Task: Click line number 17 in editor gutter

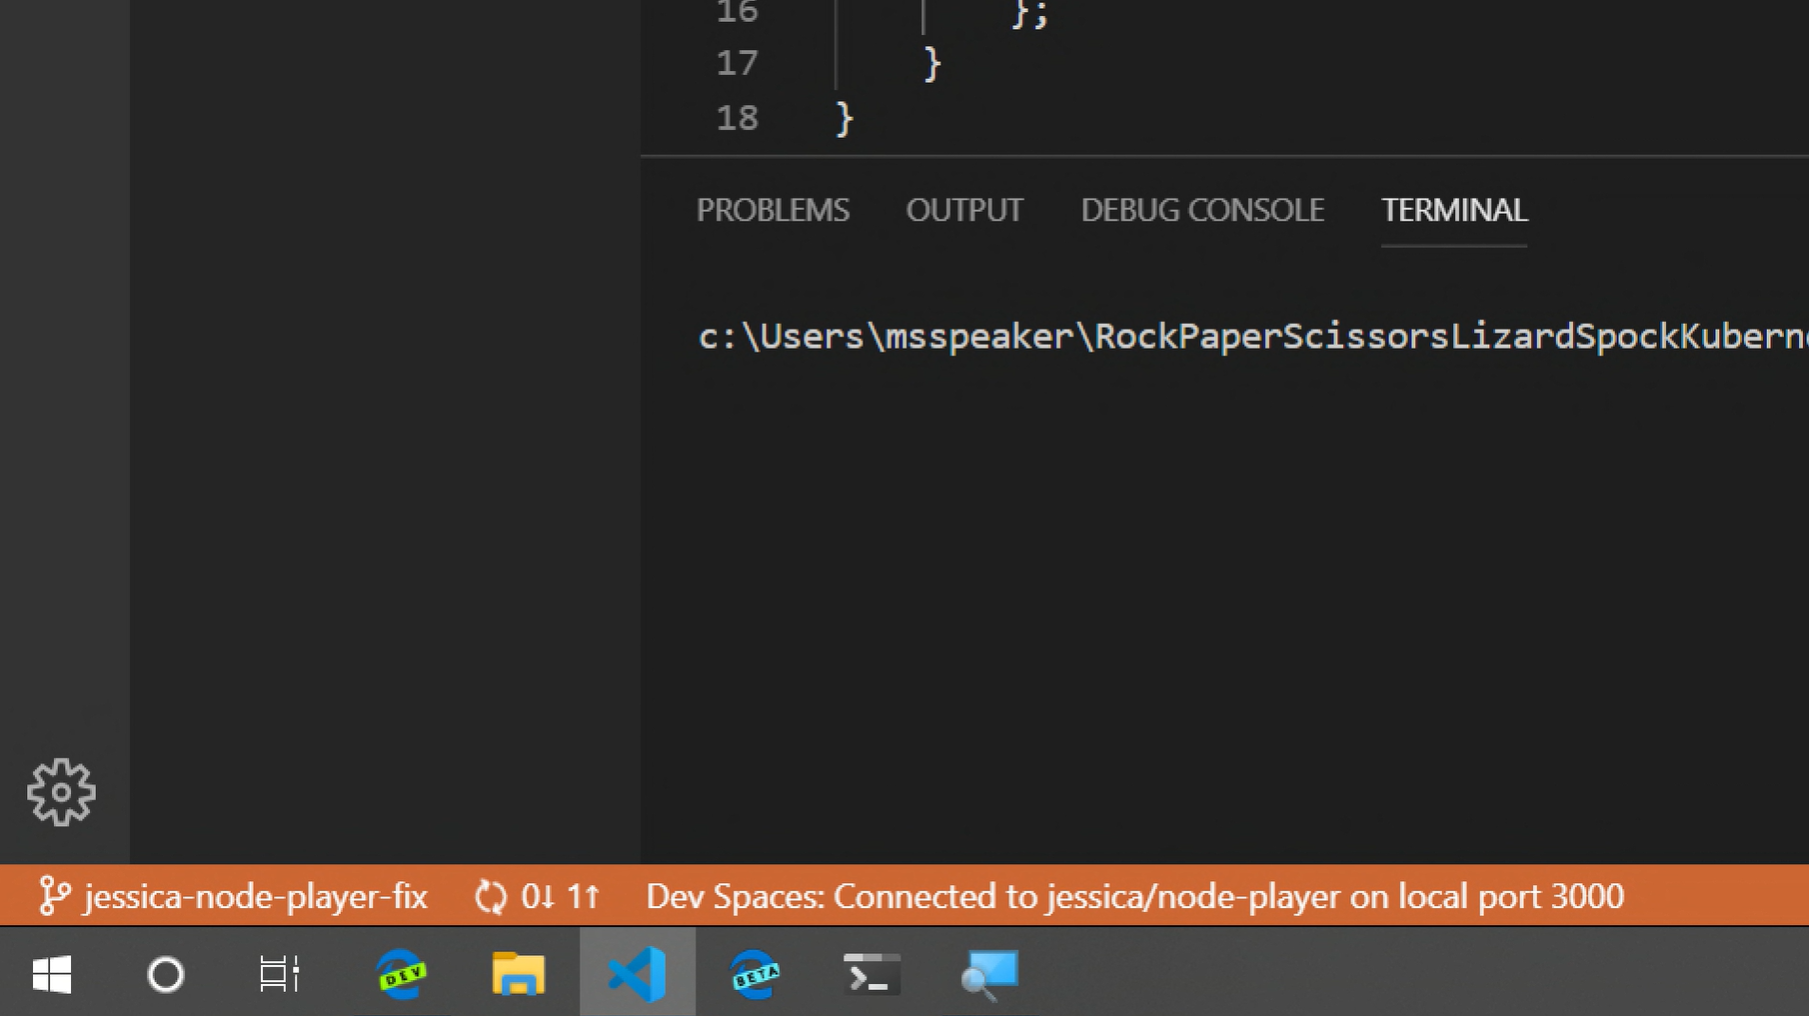Action: click(x=737, y=63)
